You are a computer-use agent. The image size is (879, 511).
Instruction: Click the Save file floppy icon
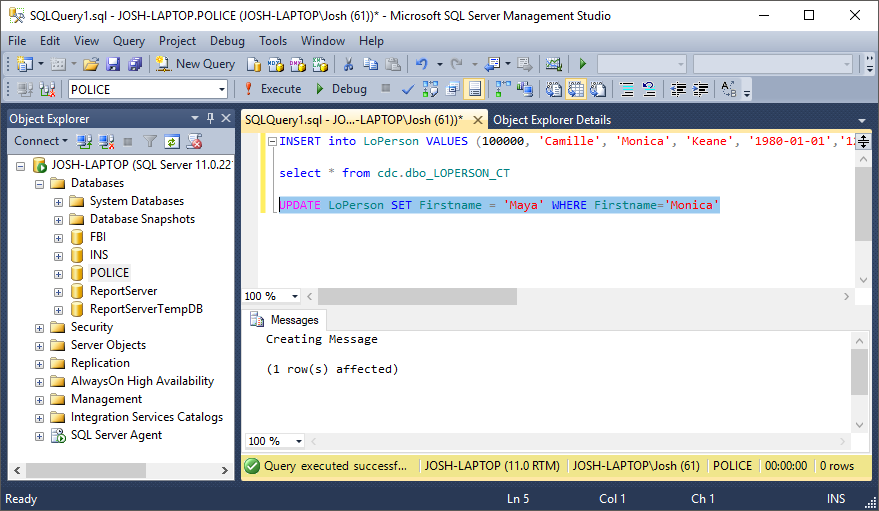click(x=113, y=64)
